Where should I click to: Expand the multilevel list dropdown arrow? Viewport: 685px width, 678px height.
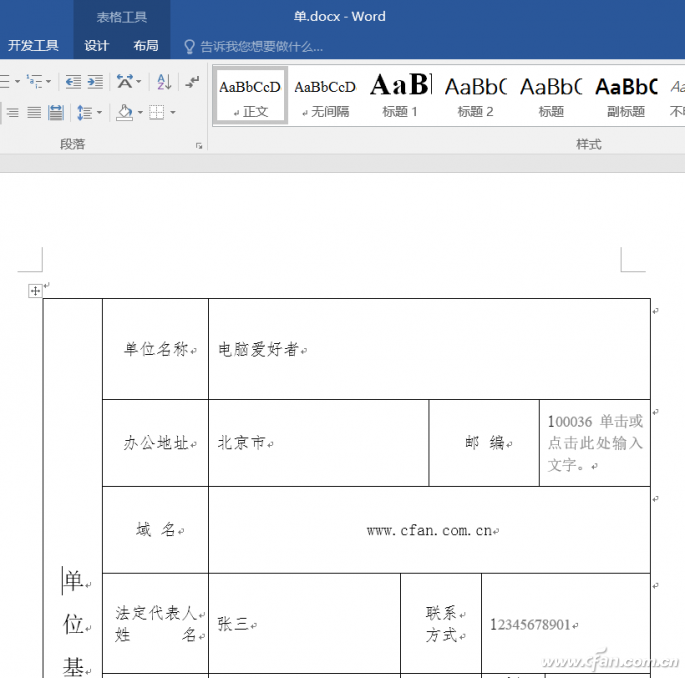[48, 82]
